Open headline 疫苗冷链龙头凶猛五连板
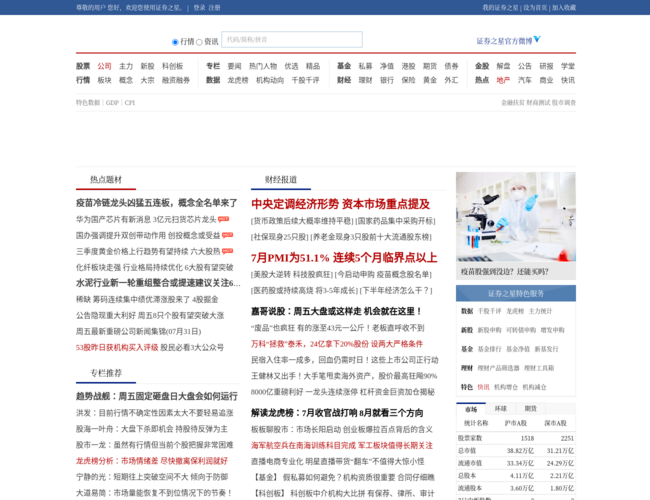The image size is (650, 500). tap(157, 203)
